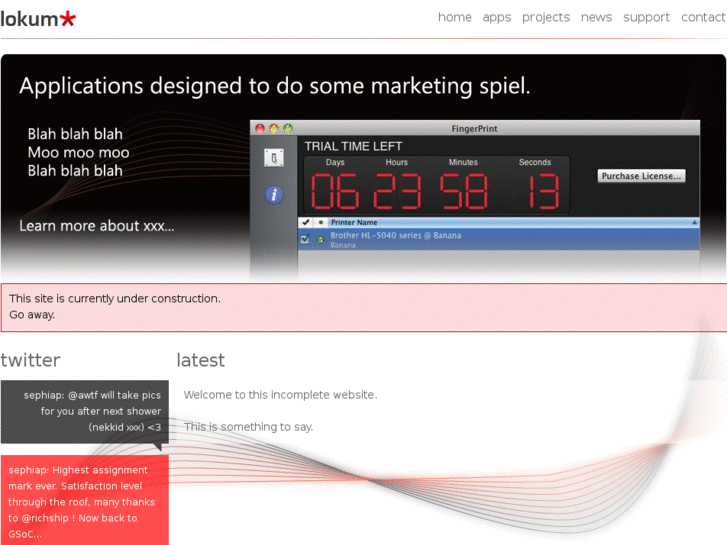Click the 'Moo moo moo' line
This screenshot has height=545, width=727.
point(78,153)
